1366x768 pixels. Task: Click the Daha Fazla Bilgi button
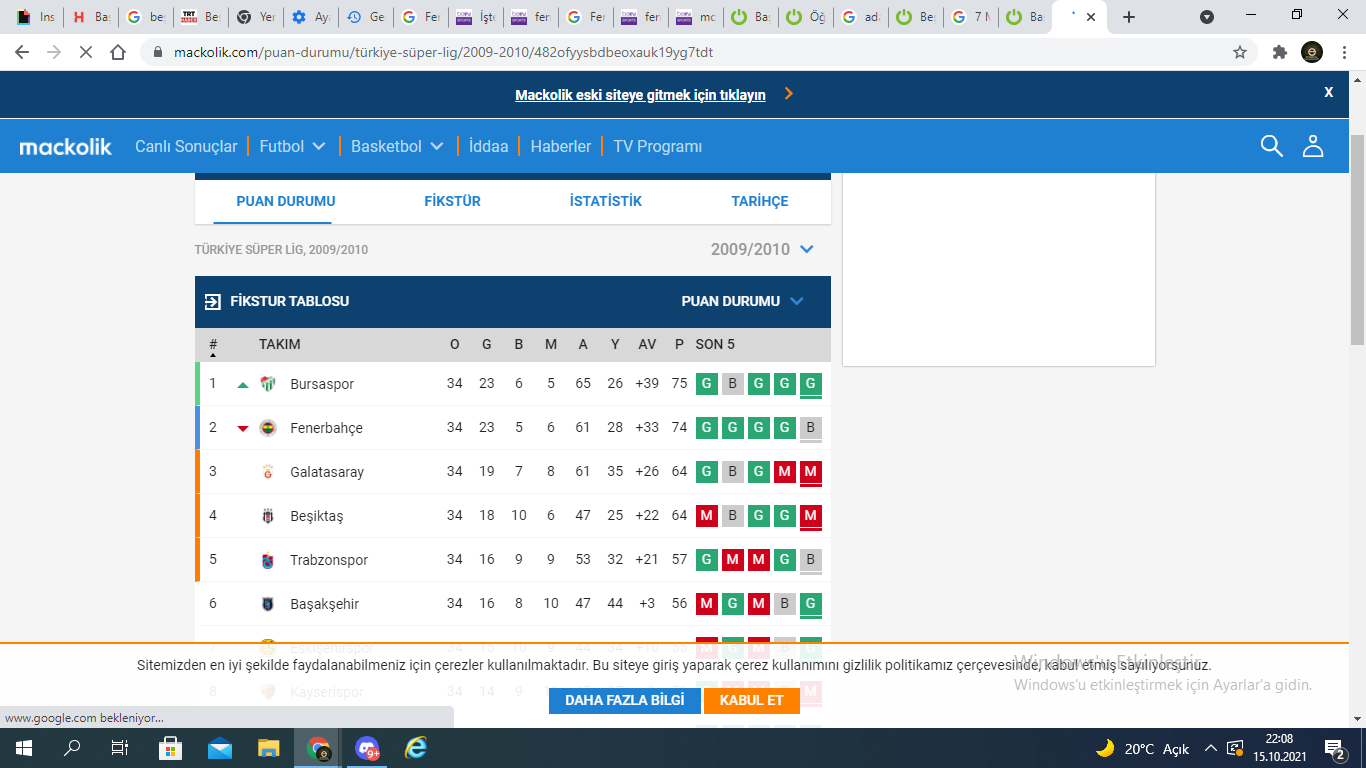pos(625,700)
